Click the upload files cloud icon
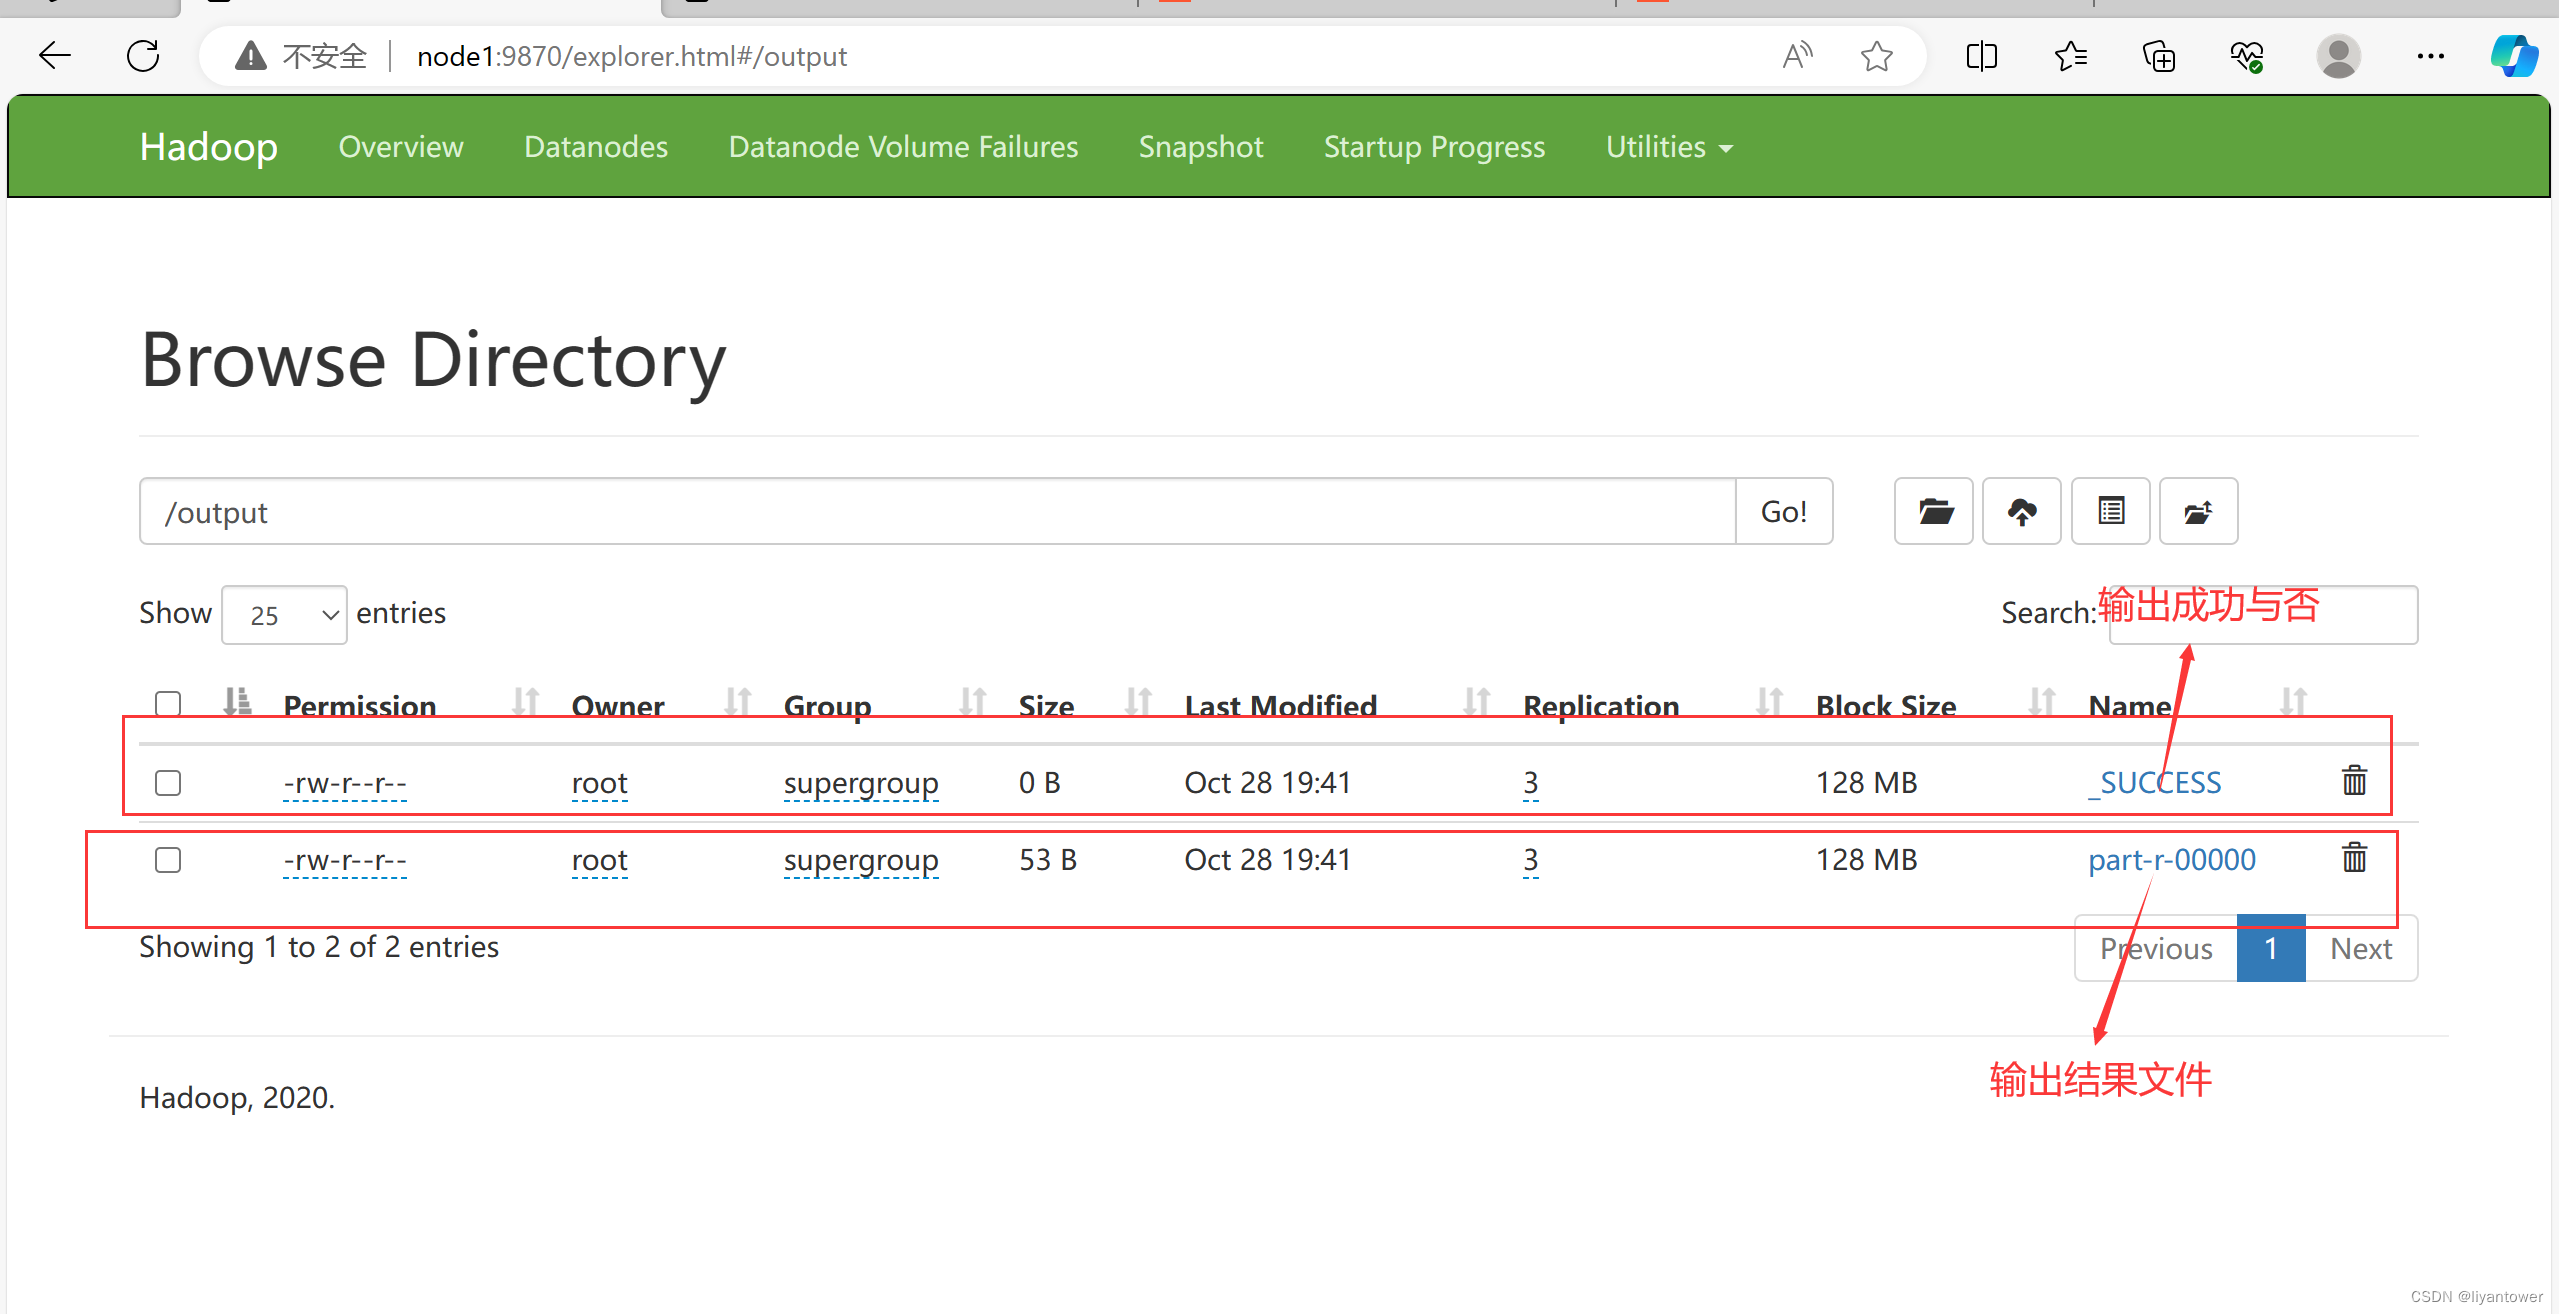2559x1314 pixels. (2022, 511)
